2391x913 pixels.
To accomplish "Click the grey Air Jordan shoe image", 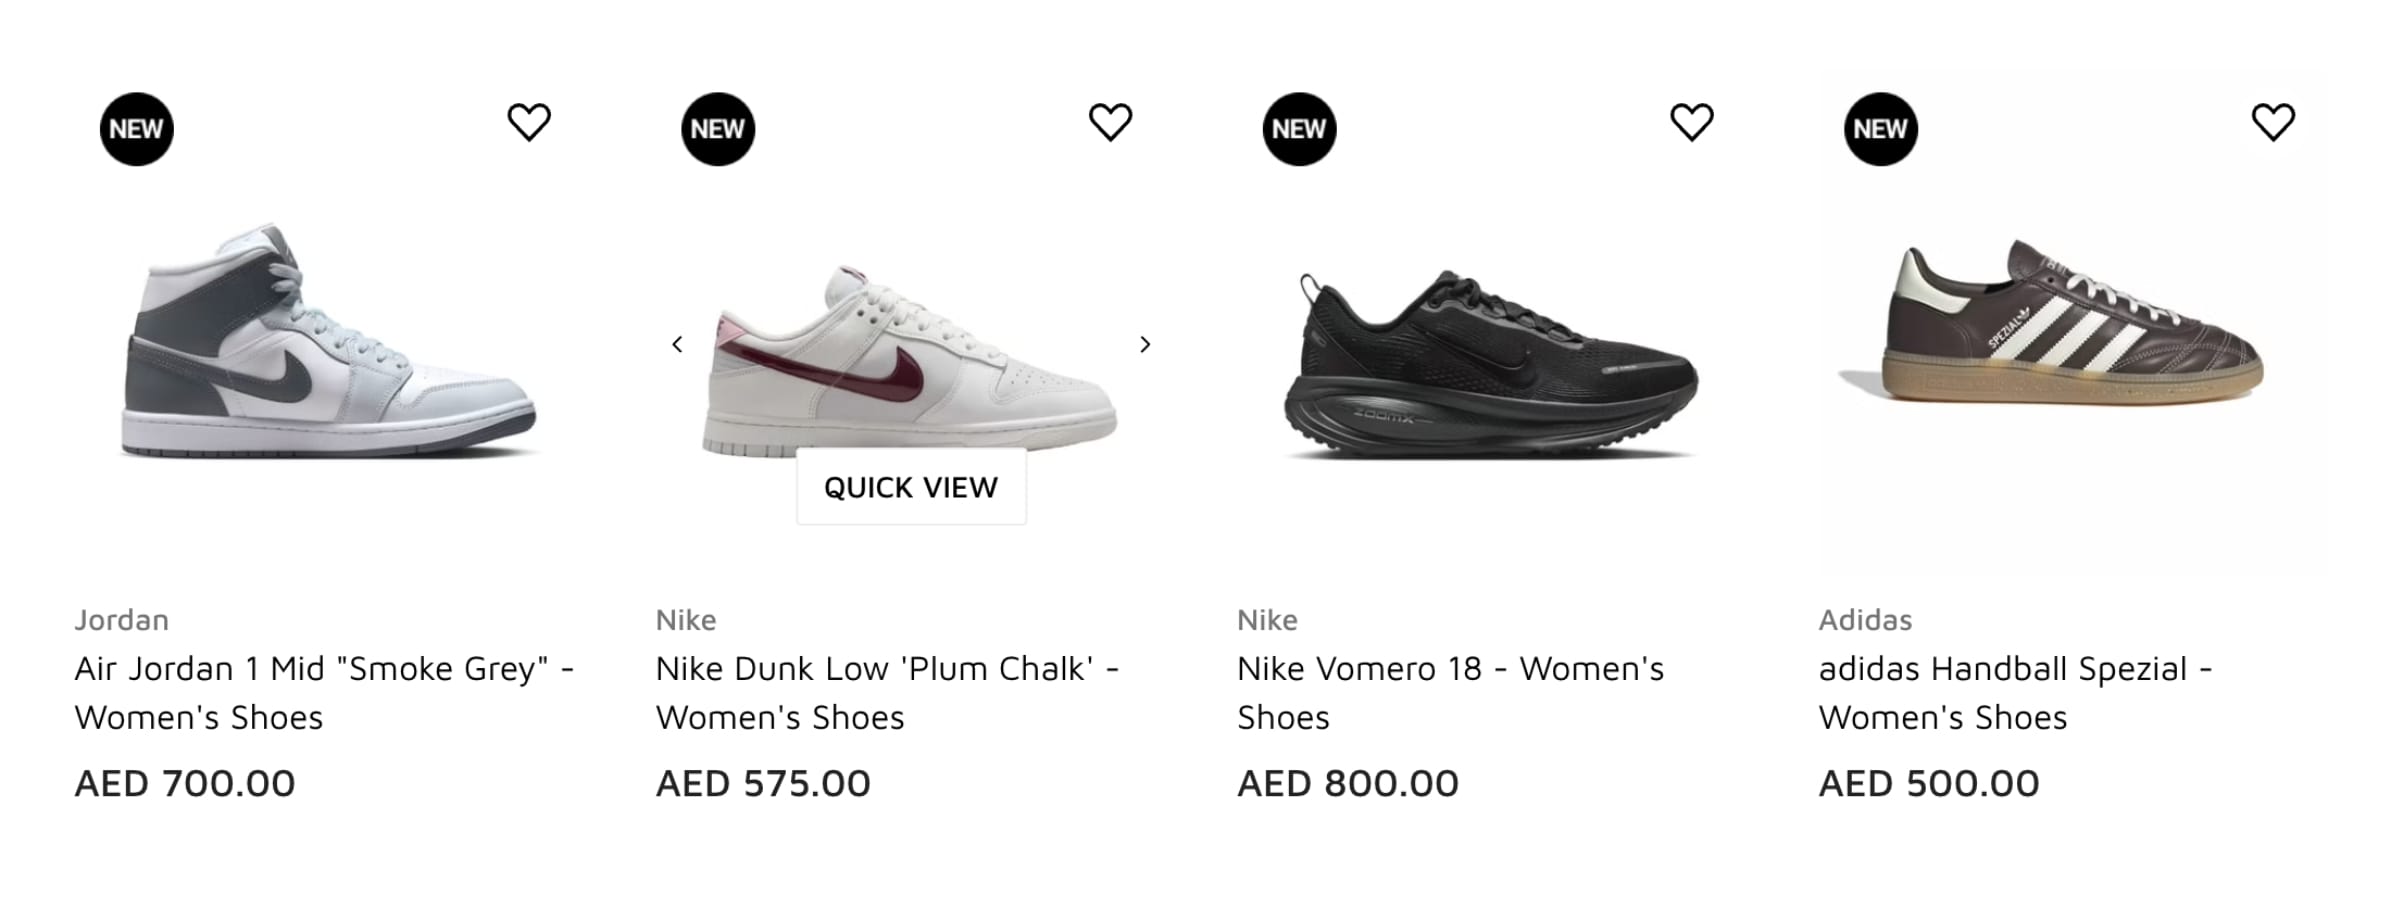I will pyautogui.click(x=328, y=345).
